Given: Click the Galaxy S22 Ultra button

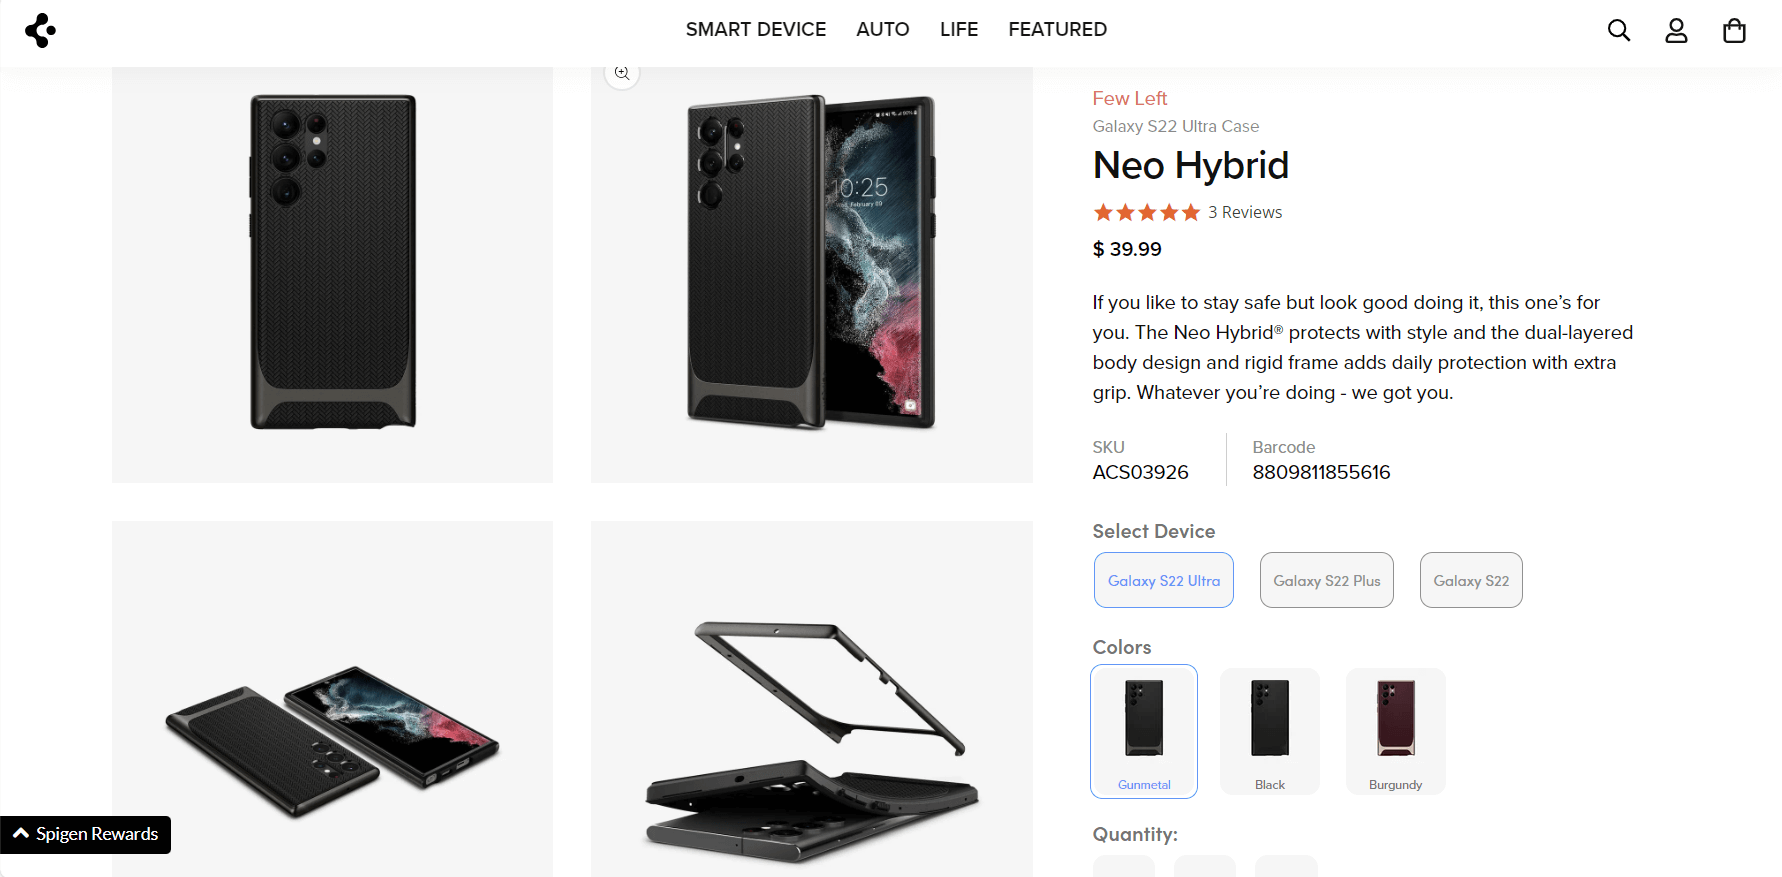Looking at the screenshot, I should click(x=1163, y=580).
